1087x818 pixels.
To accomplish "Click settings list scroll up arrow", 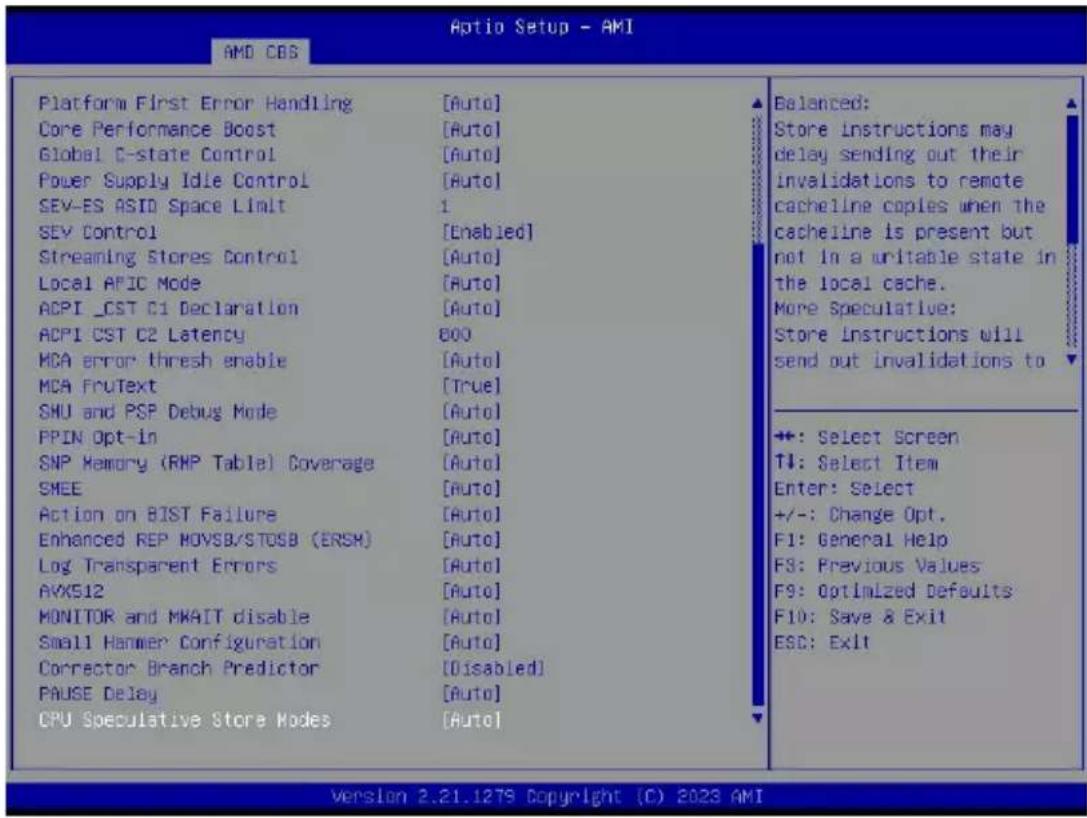I will pos(757,104).
